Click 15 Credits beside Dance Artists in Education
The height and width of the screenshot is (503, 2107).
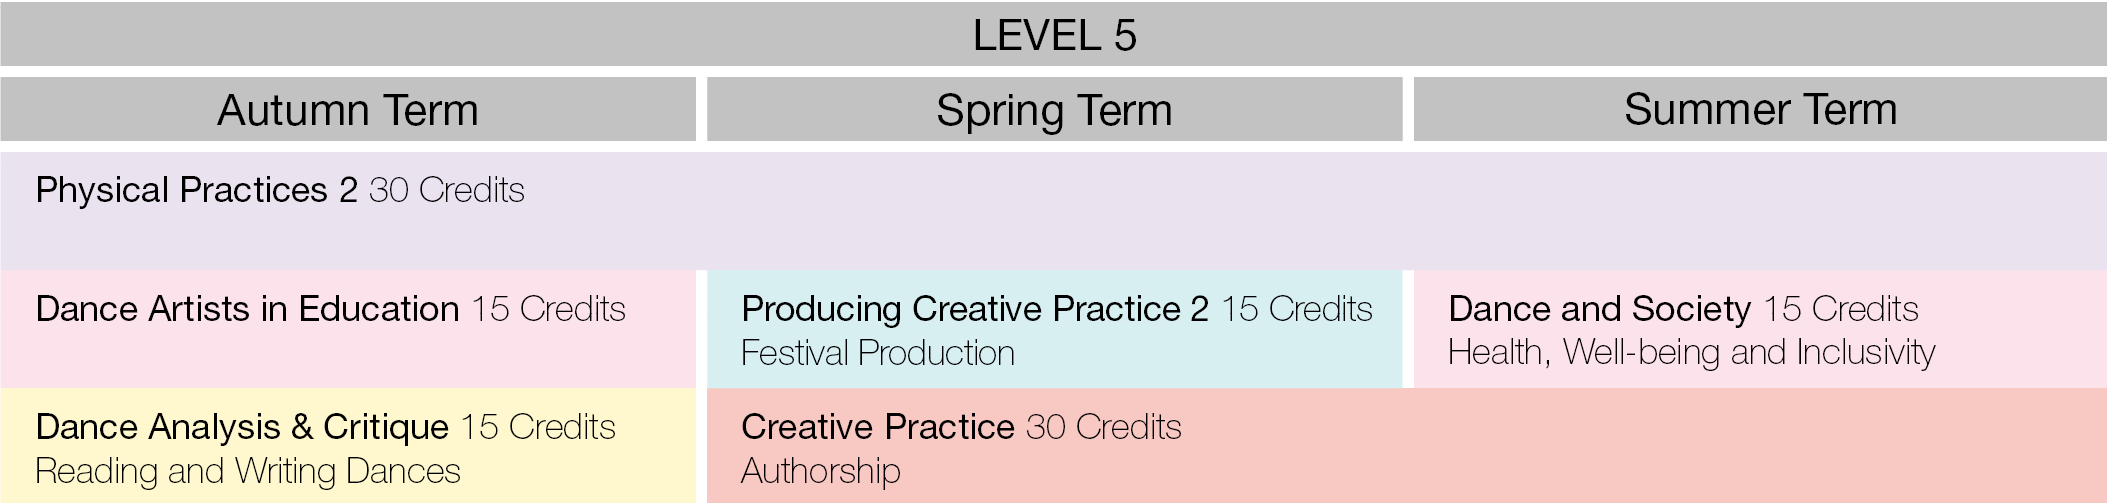click(549, 309)
